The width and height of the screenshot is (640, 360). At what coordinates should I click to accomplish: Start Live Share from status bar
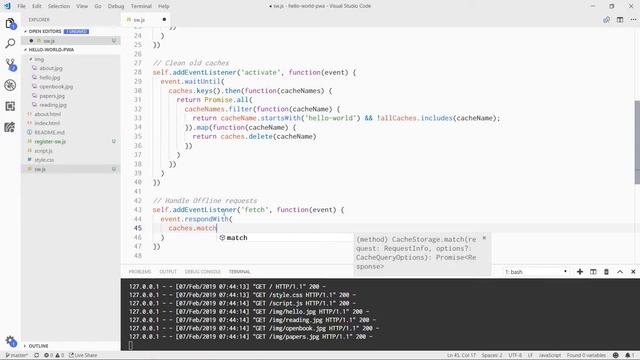click(83, 356)
